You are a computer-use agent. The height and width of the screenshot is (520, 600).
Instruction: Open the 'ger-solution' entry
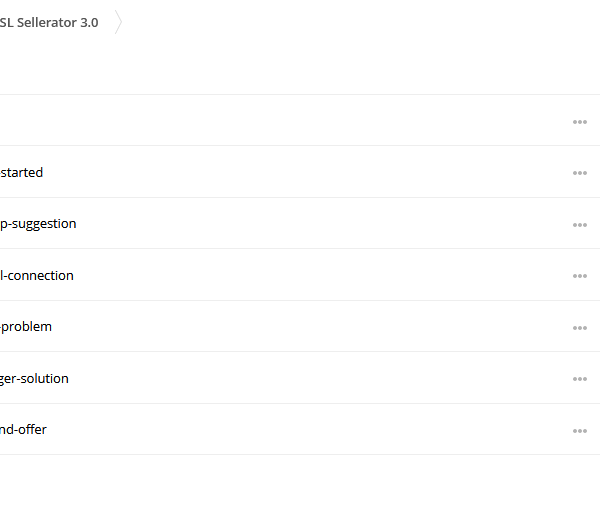34,379
